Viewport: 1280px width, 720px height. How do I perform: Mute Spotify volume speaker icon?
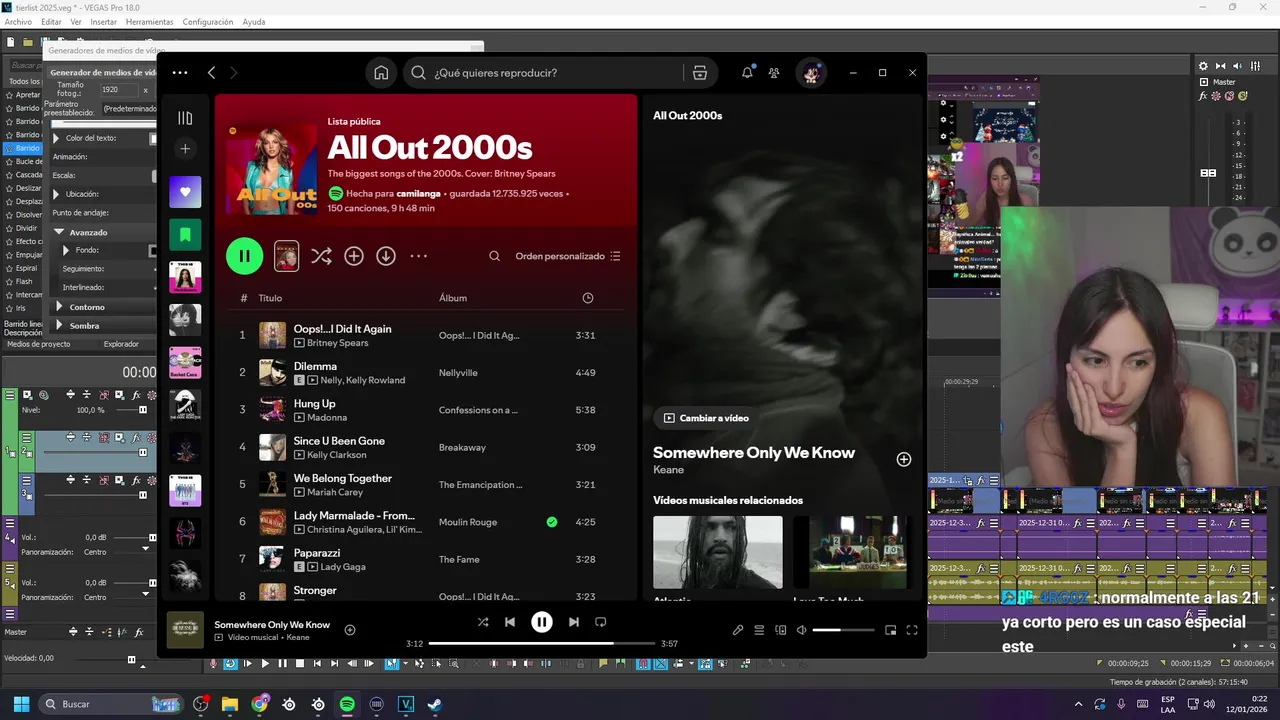pyautogui.click(x=801, y=630)
